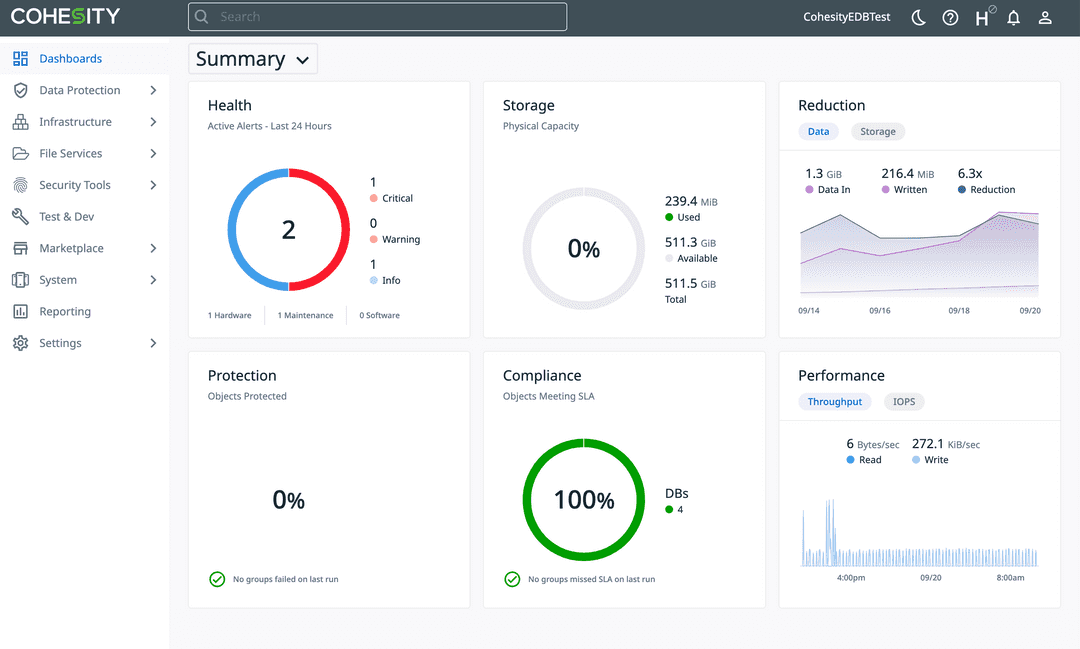This screenshot has height=649, width=1080.
Task: Open the Summary dashboard dropdown
Action: (x=252, y=58)
